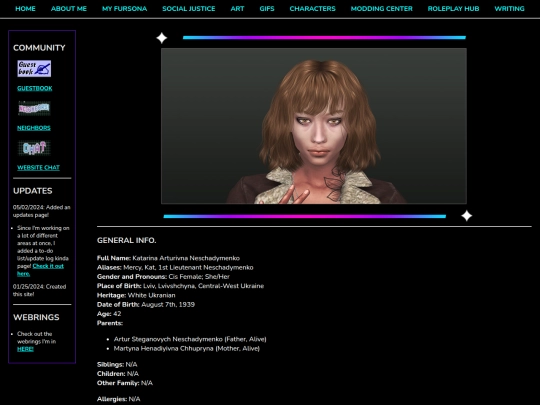The height and width of the screenshot is (405, 540).
Task: Click the Chat pixel badge icon
Action: [34, 148]
